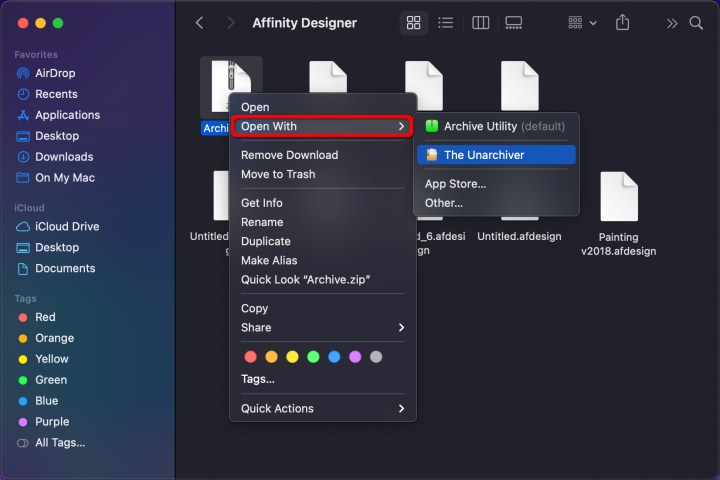This screenshot has width=720, height=480.
Task: Choose Duplicate in context menu
Action: tap(322, 242)
